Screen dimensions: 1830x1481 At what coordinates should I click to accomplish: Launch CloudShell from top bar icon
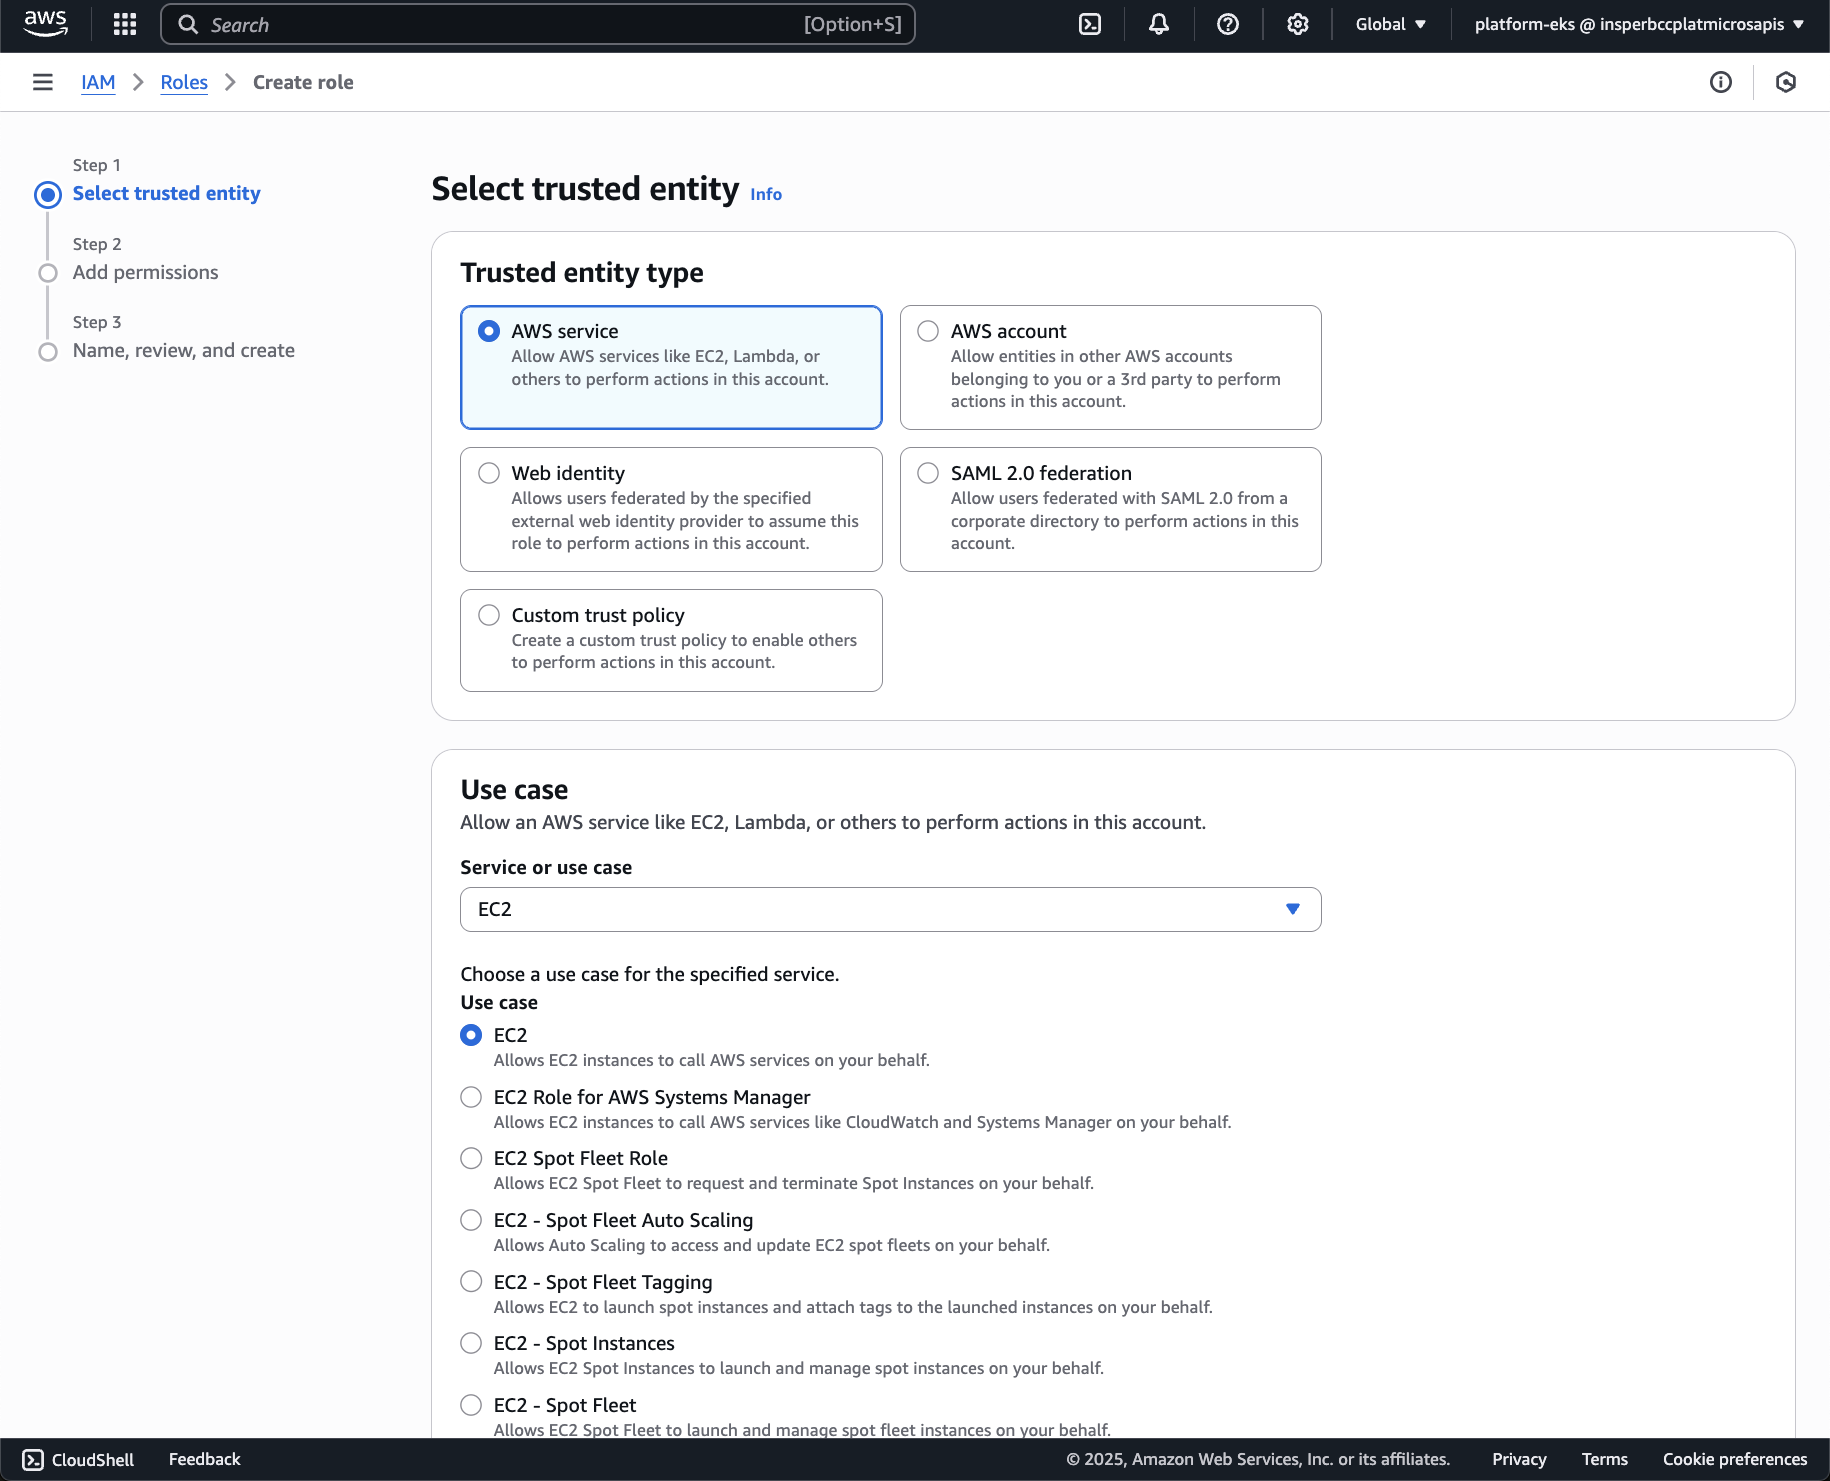coord(1090,24)
